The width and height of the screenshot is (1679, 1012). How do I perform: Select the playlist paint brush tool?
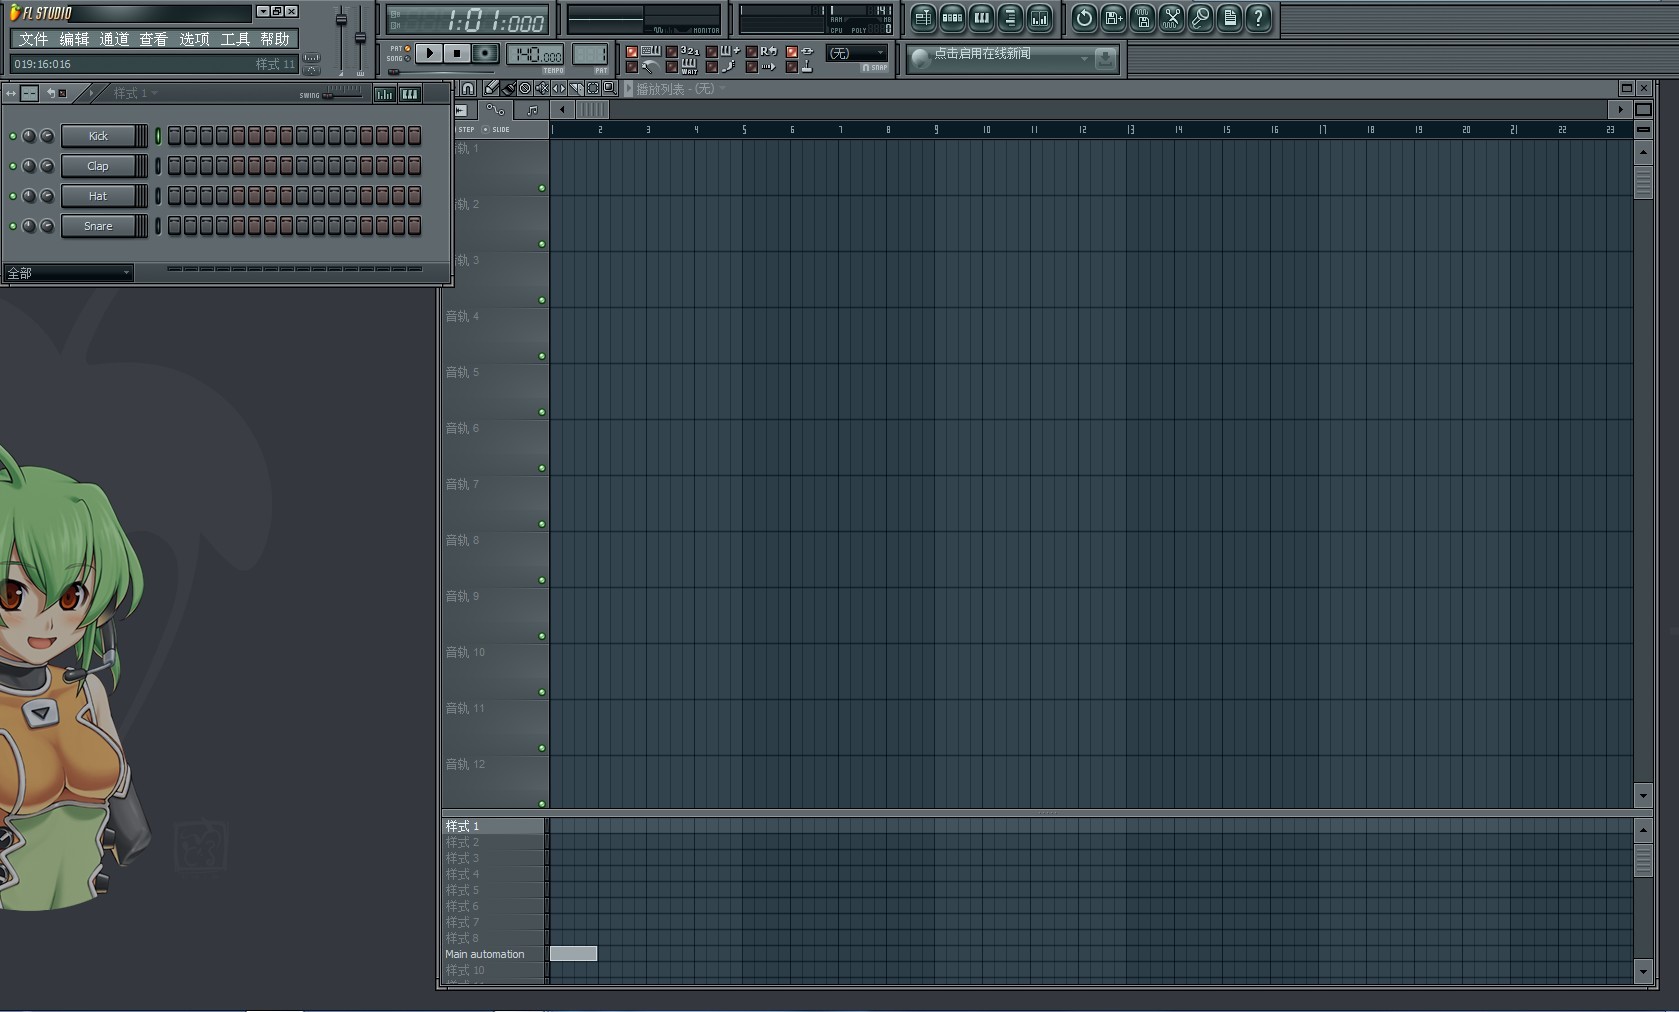tap(508, 88)
